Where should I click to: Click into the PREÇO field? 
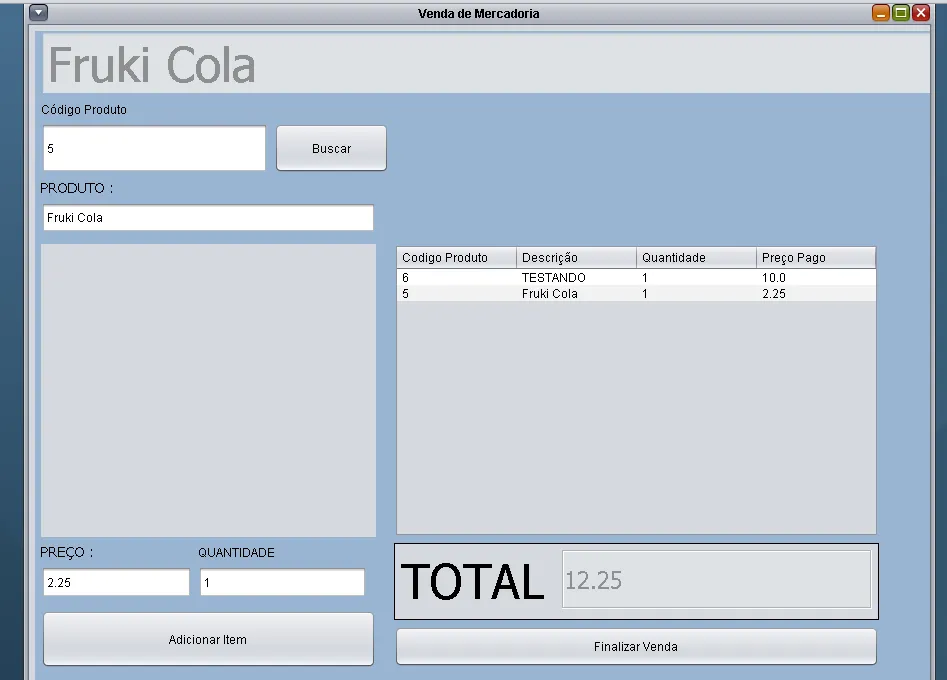tap(116, 582)
